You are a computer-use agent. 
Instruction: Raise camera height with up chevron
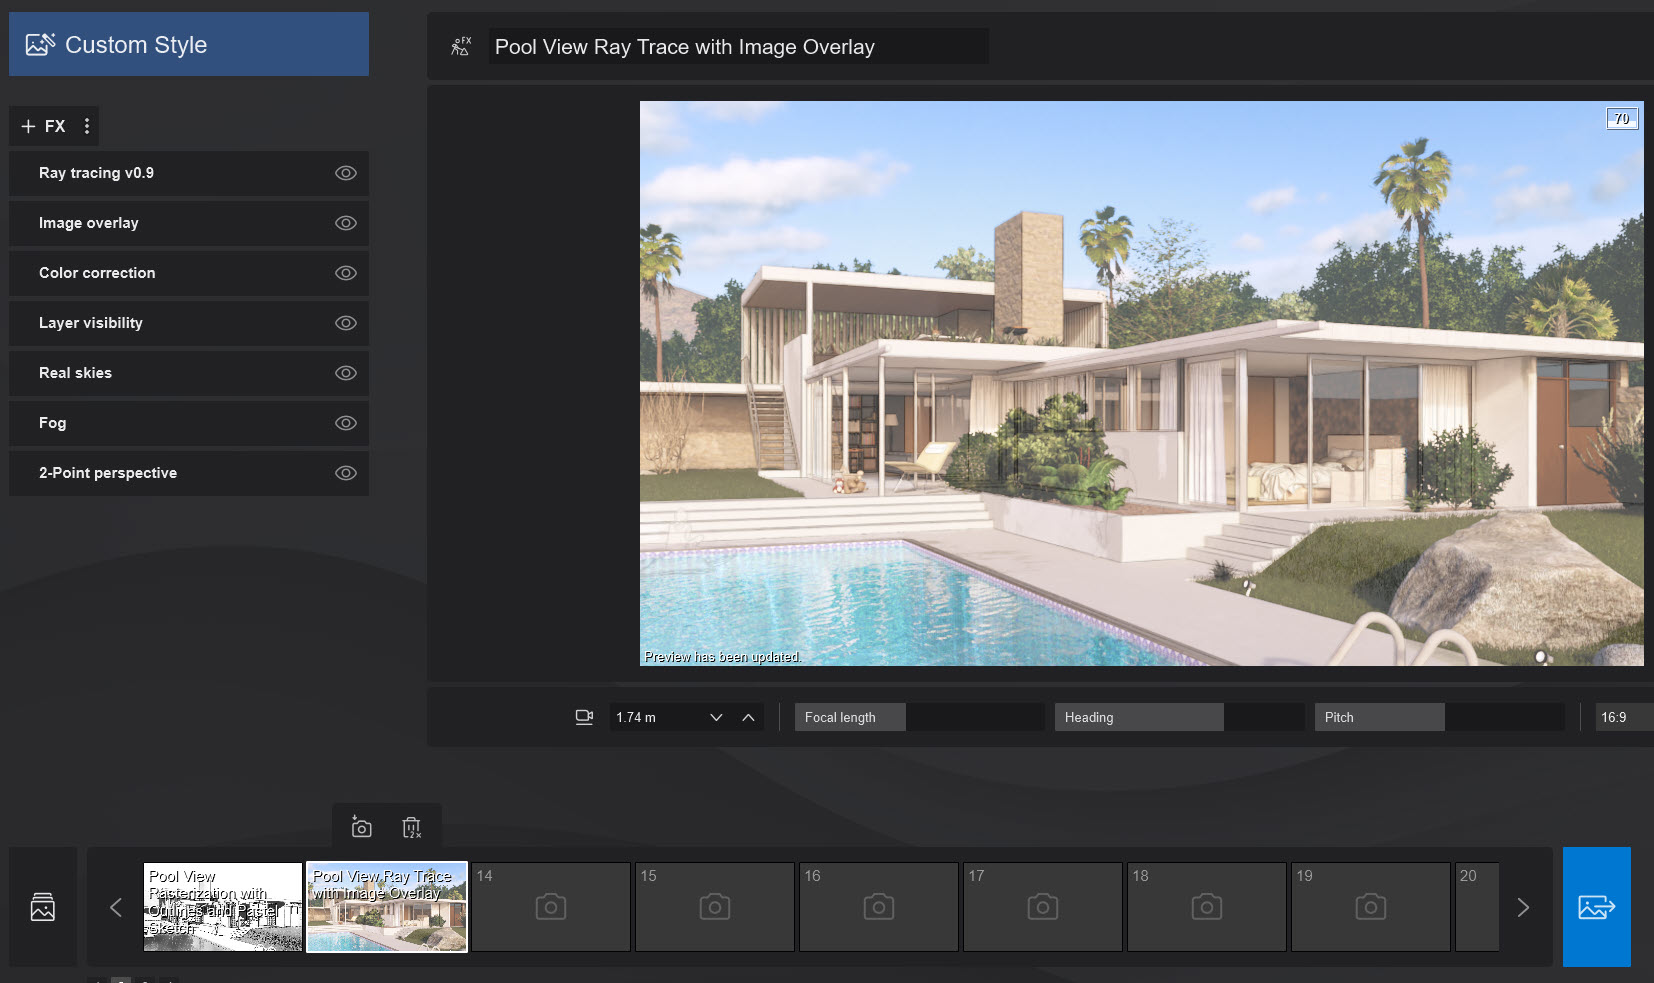[x=748, y=717]
